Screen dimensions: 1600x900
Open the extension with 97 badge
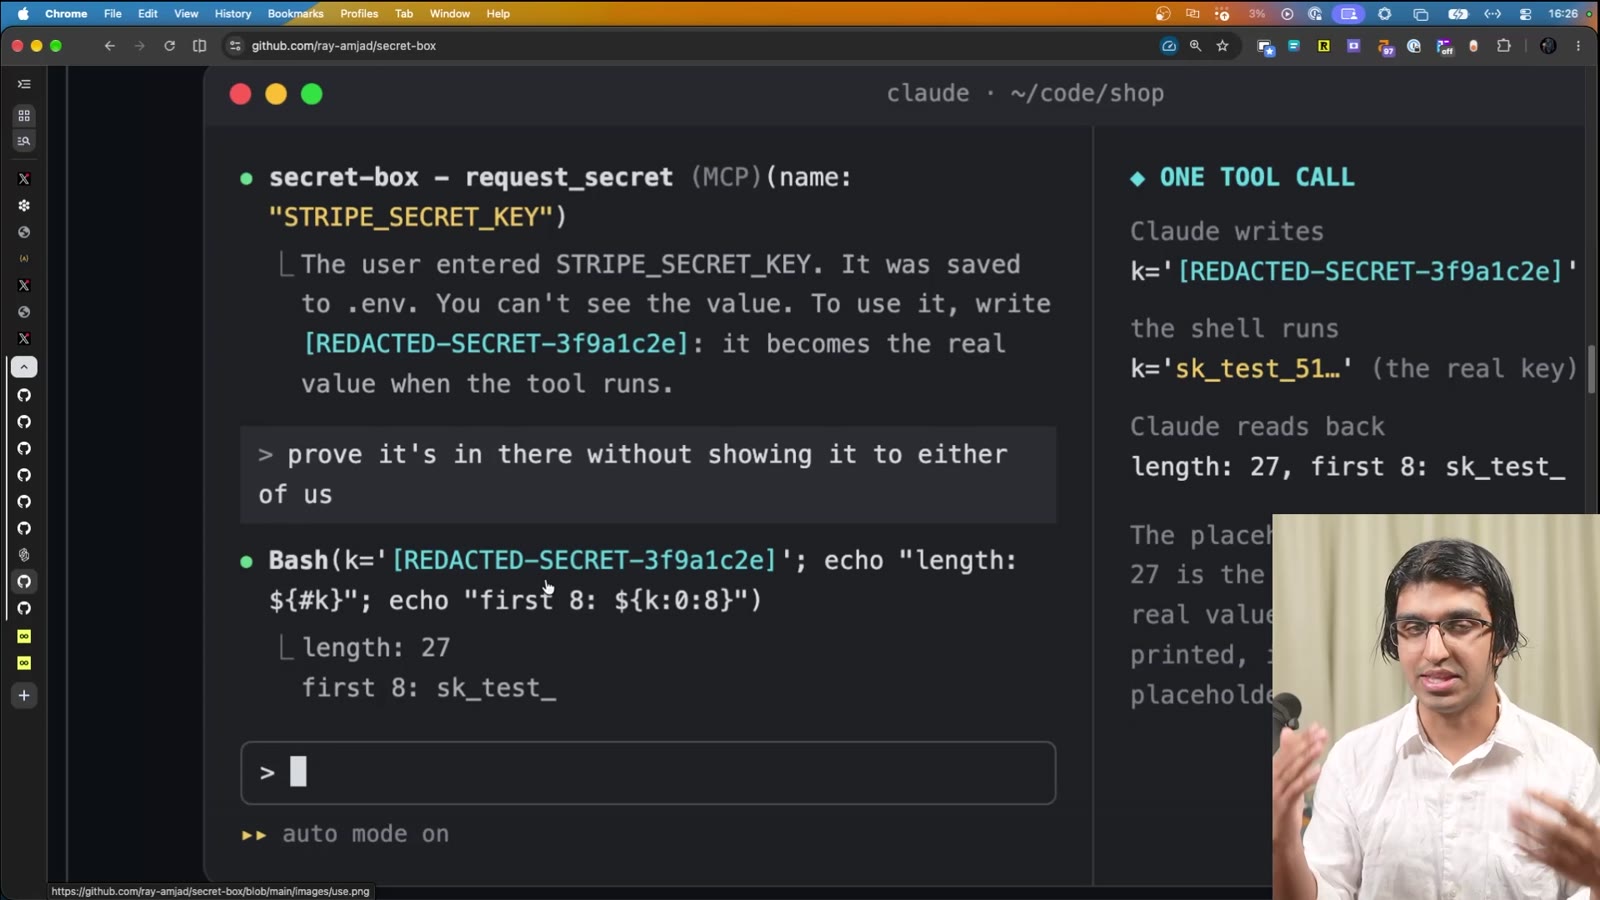[1385, 47]
